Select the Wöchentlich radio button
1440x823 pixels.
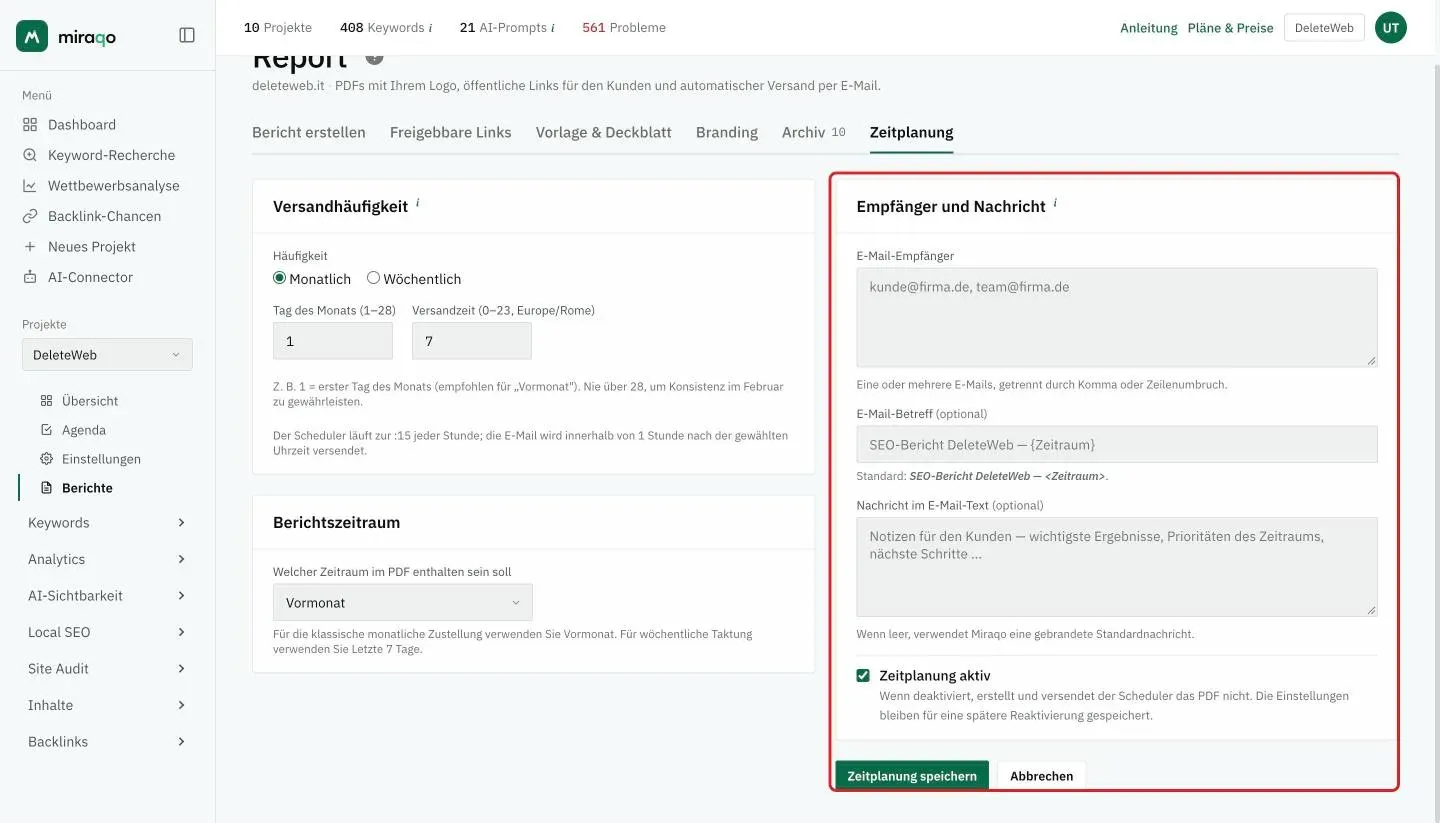click(373, 278)
